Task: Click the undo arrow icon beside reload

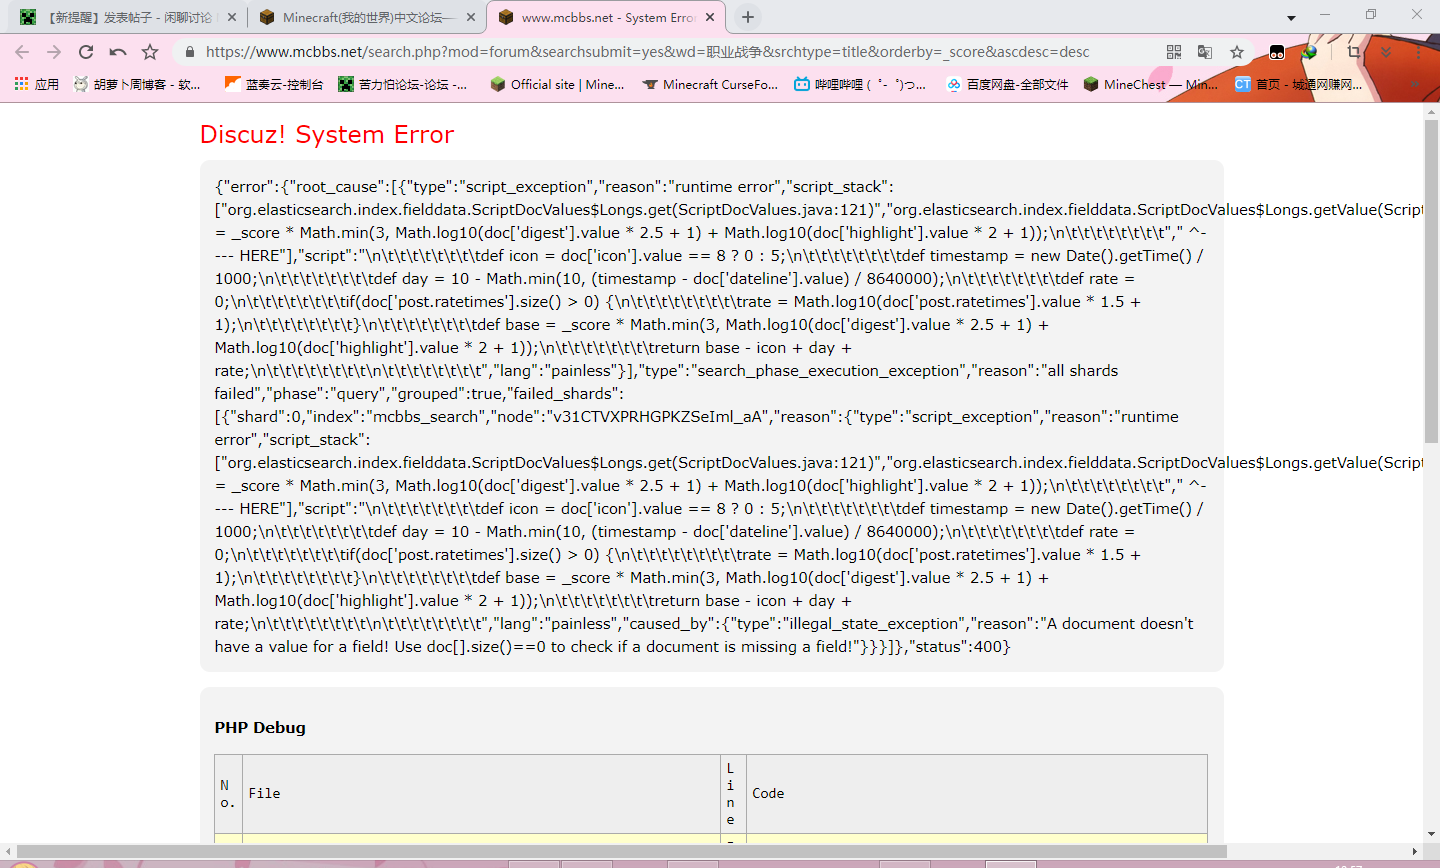Action: 118,52
